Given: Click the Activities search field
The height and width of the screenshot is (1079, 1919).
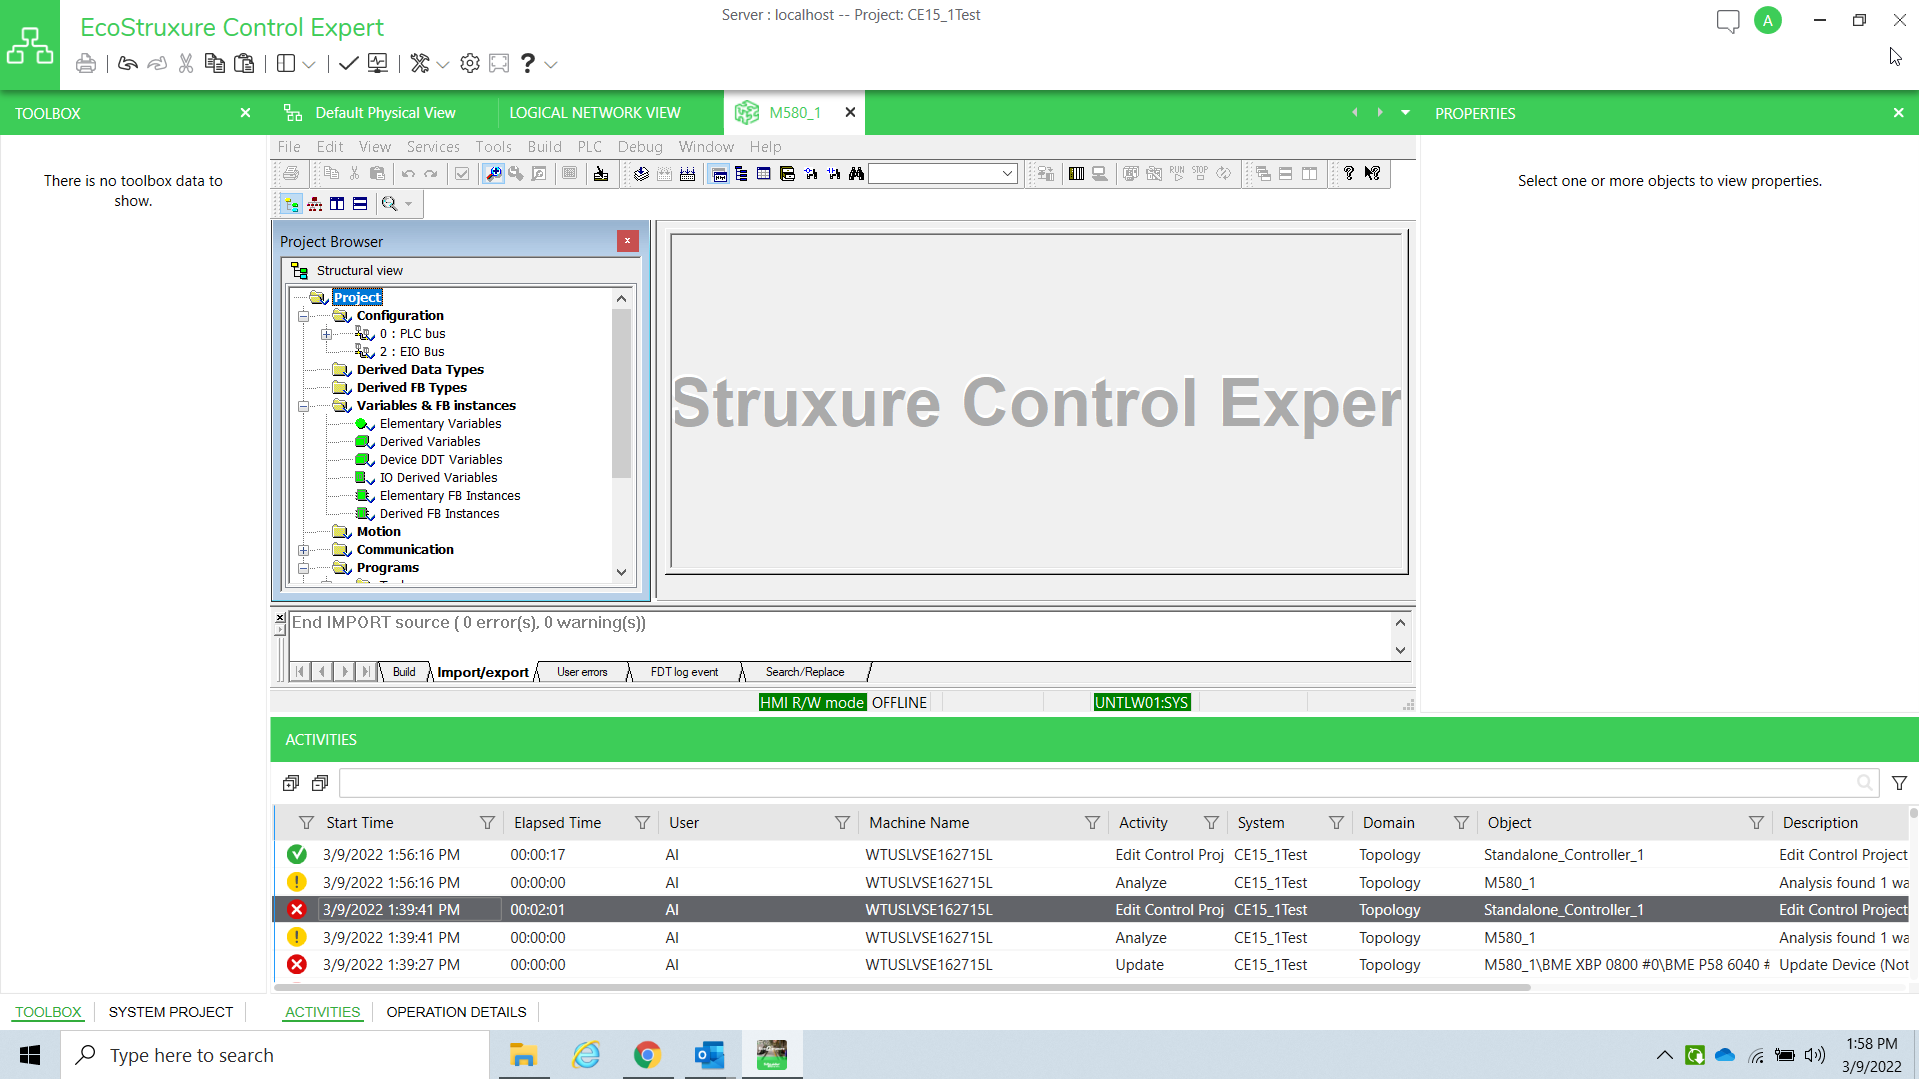Looking at the screenshot, I should point(1109,783).
